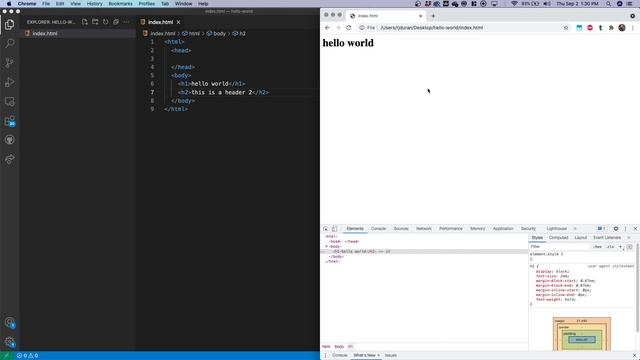The height and width of the screenshot is (360, 640).
Task: Open Chrome three-dot menu
Action: point(633,28)
